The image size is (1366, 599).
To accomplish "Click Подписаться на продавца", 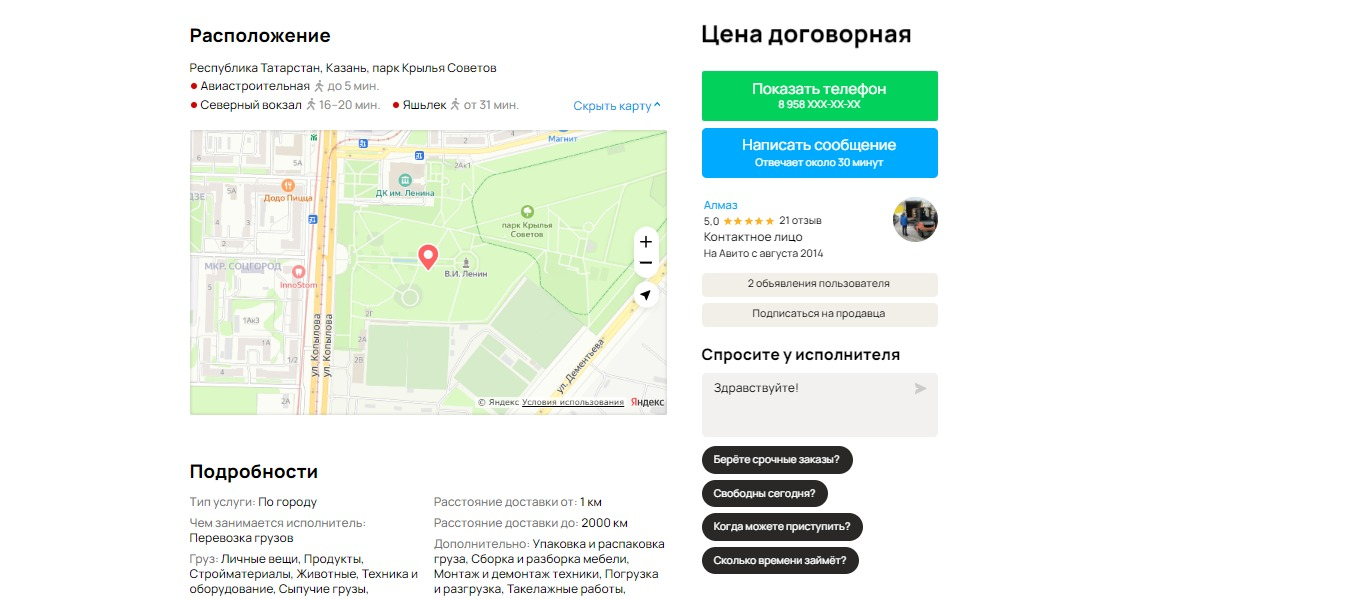I will pos(820,314).
